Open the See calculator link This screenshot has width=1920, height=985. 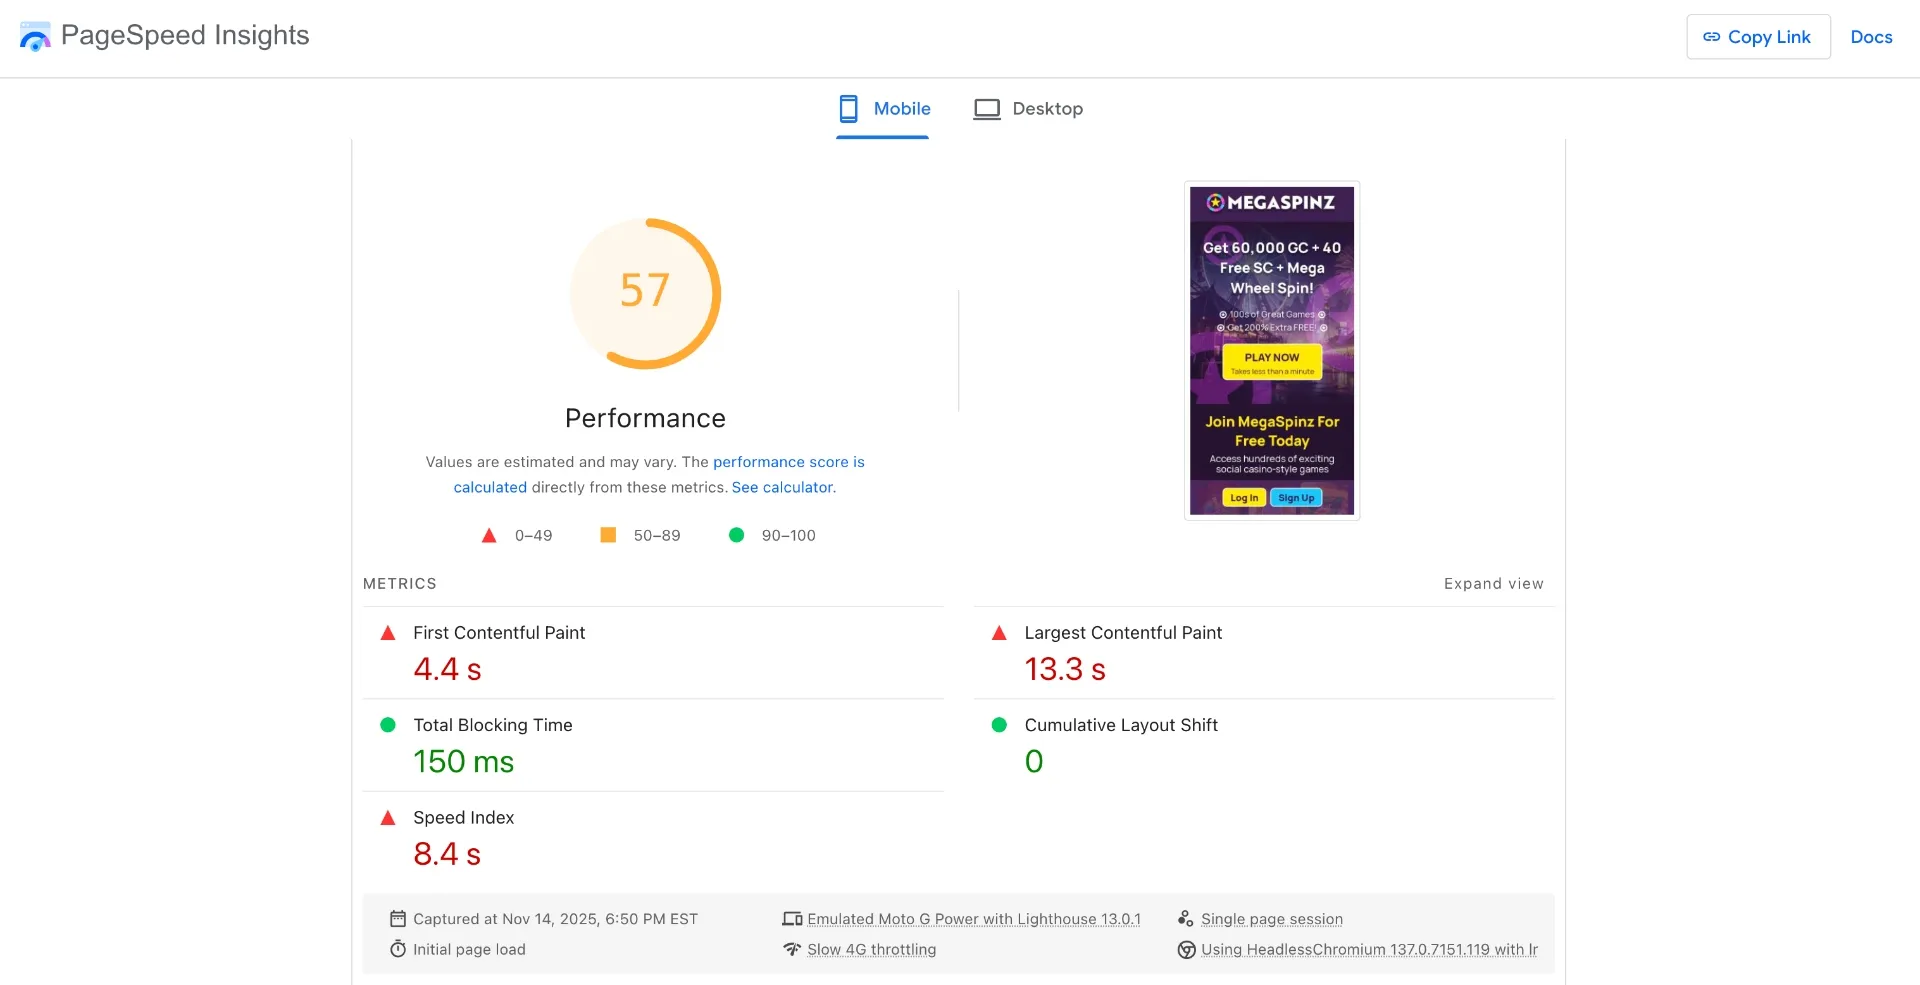[x=782, y=487]
